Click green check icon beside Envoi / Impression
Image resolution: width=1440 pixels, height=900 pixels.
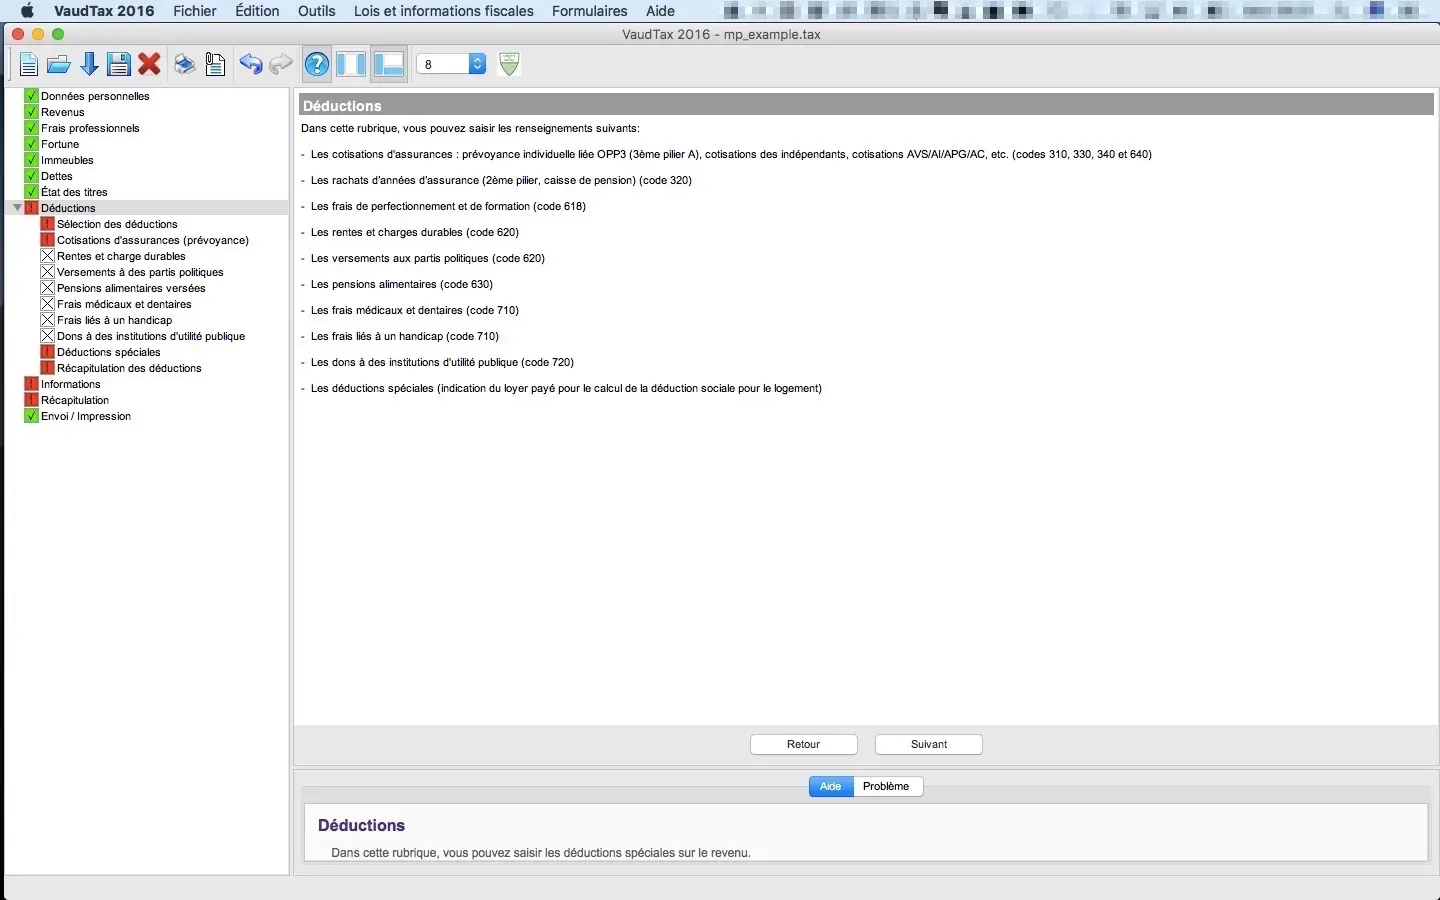pyautogui.click(x=31, y=416)
